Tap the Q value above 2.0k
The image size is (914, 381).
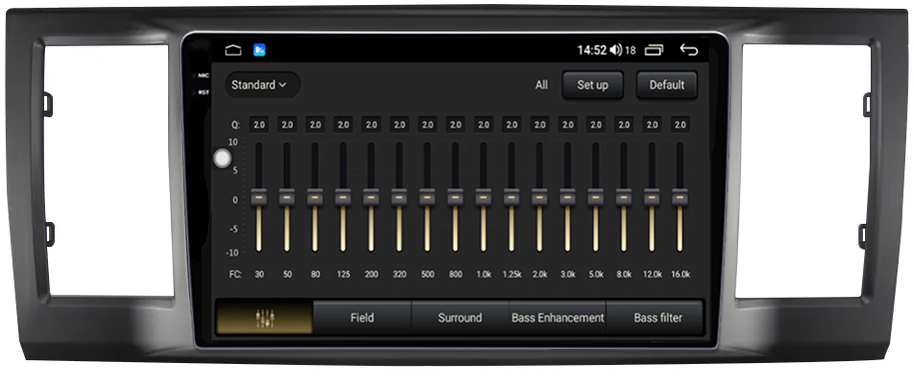[539, 125]
